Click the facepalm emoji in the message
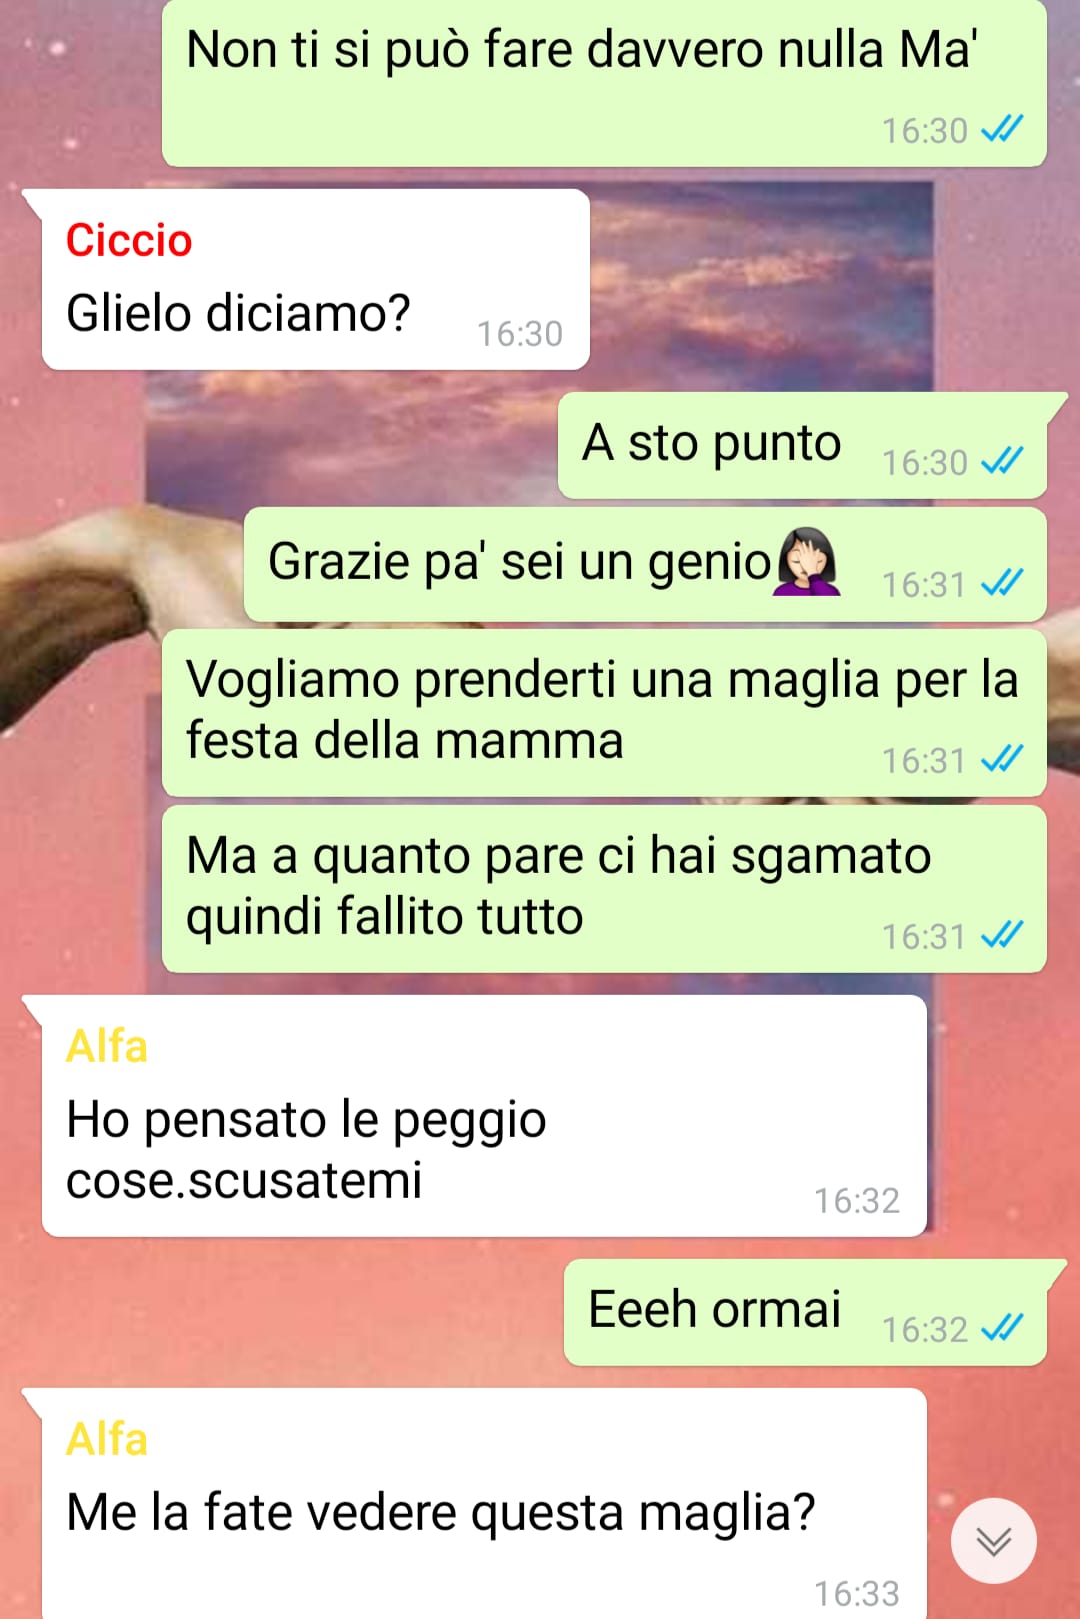Image resolution: width=1080 pixels, height=1619 pixels. (x=807, y=562)
